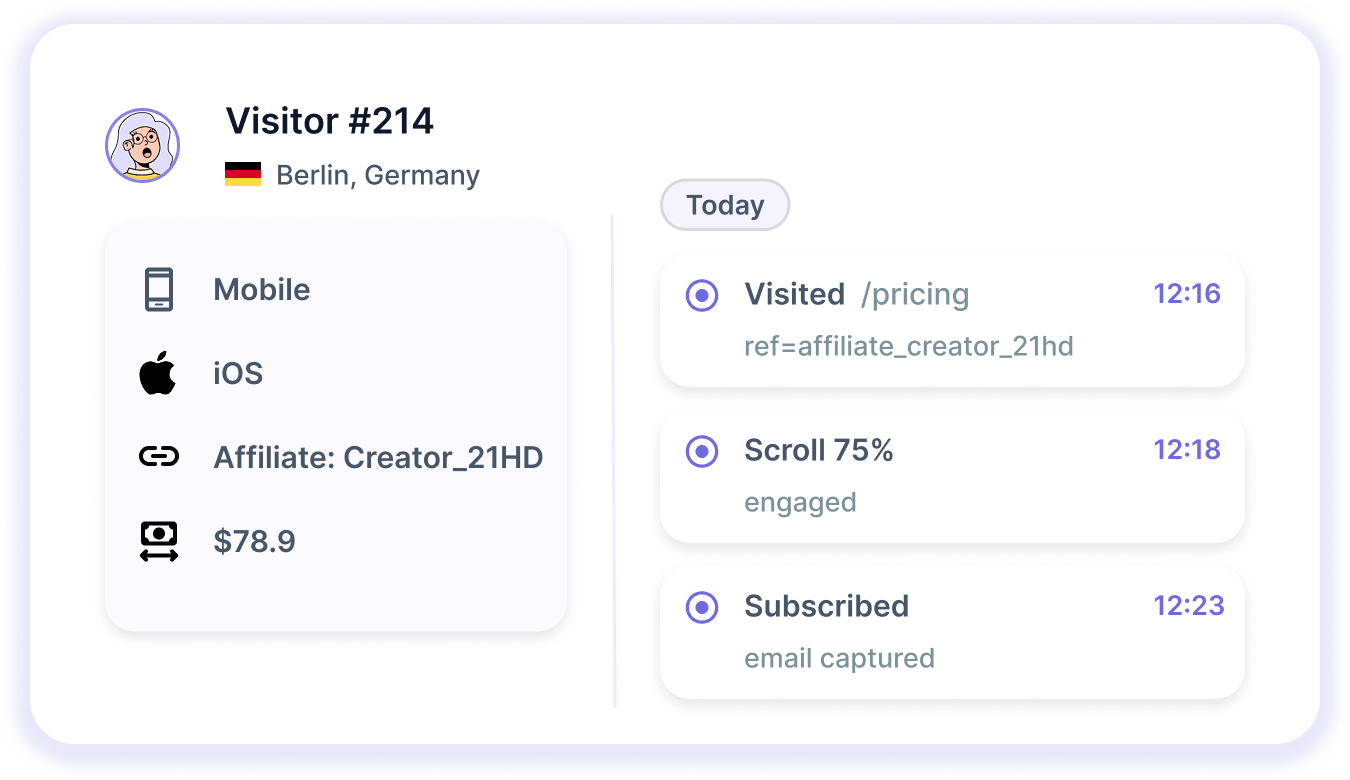
Task: Click the Berlin, Germany location text
Action: pos(378,175)
